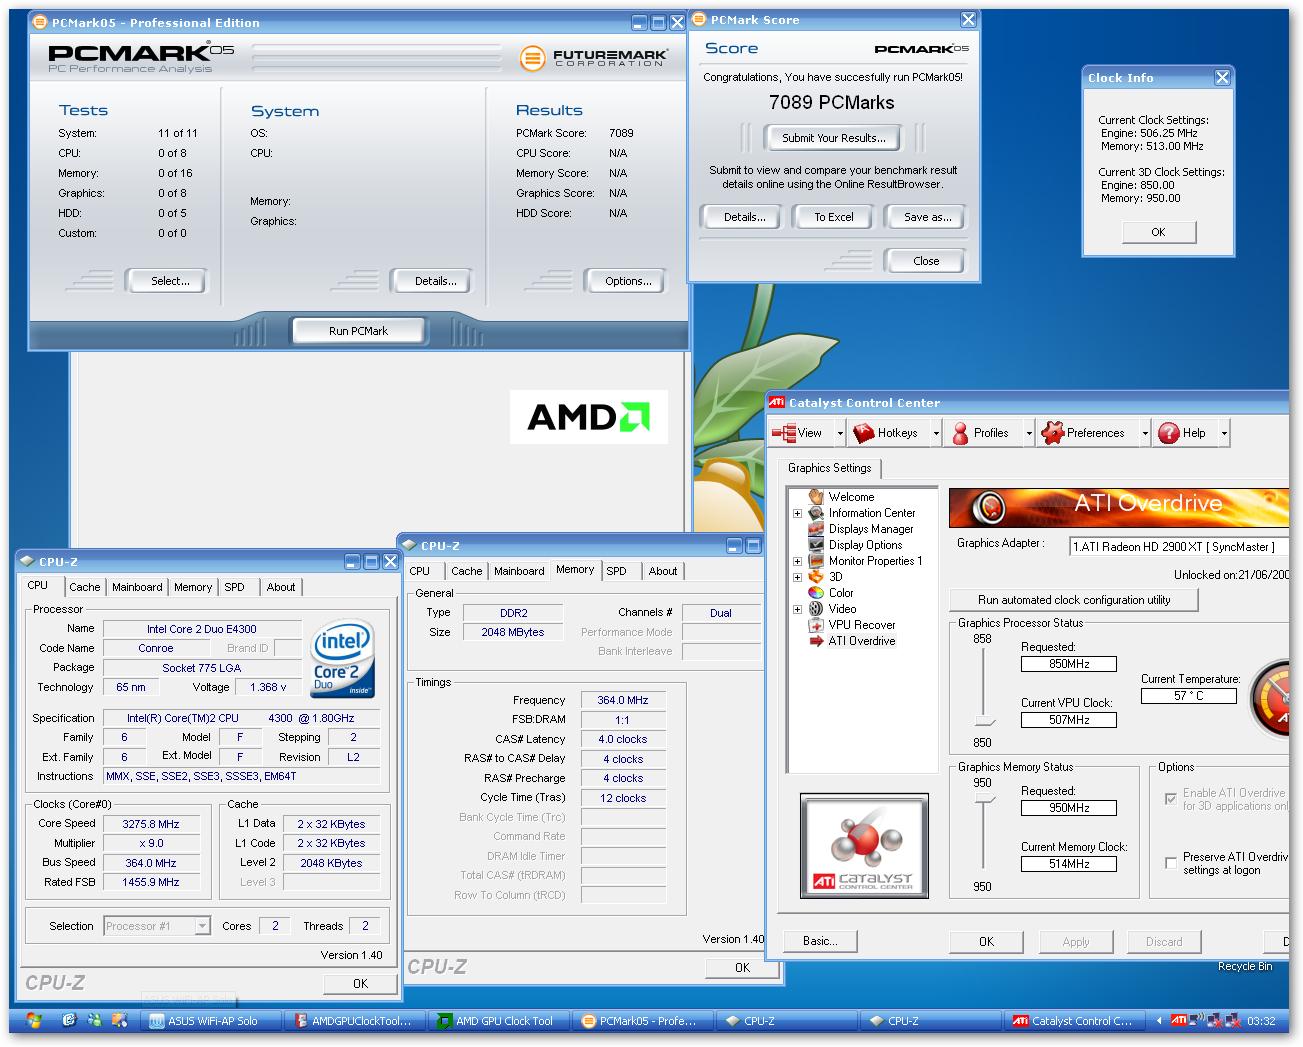1303x1047 pixels.
Task: Expand the Monitor Properties 1 tree node
Action: click(797, 561)
